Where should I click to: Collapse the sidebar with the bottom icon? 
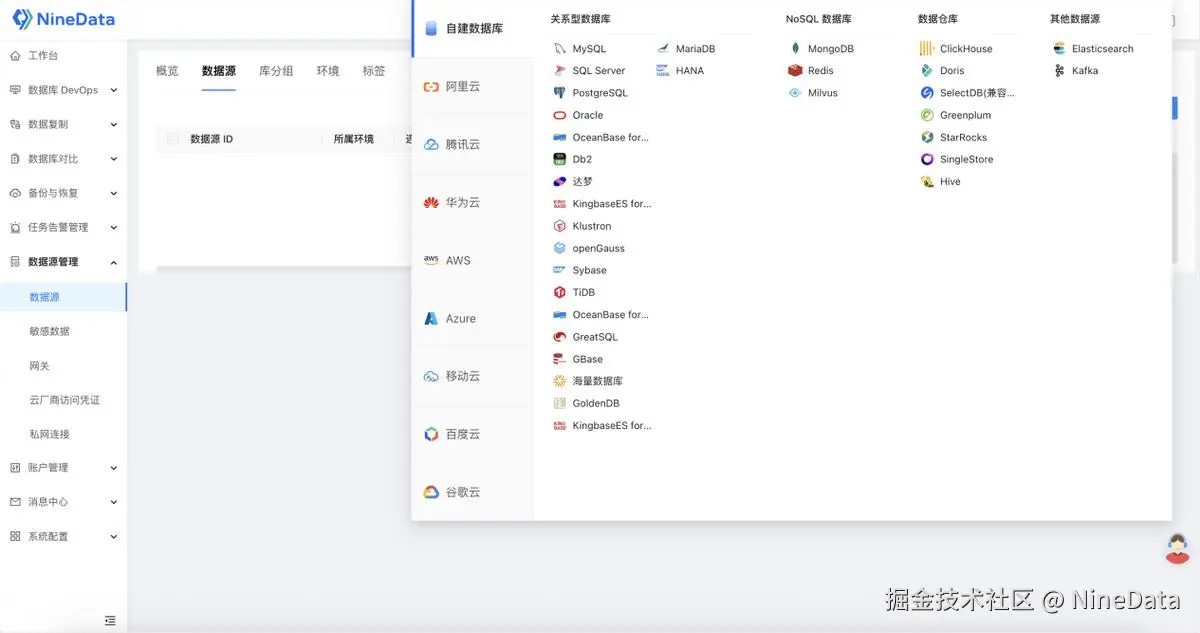click(110, 621)
